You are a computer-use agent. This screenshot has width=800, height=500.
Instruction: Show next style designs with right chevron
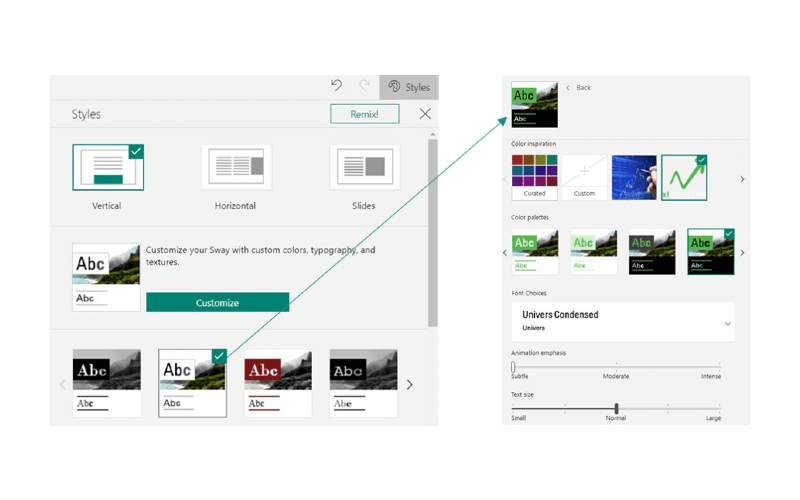coord(409,384)
